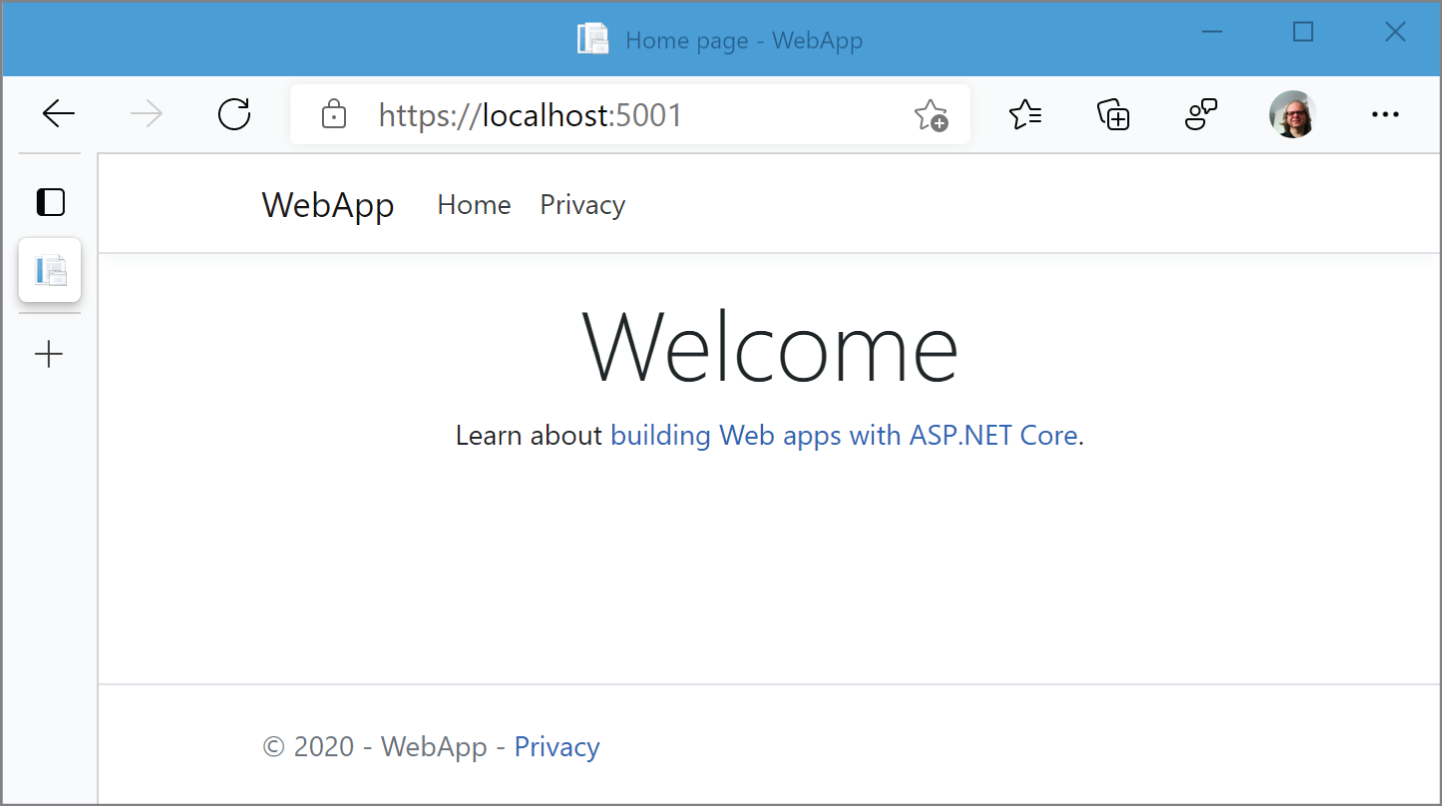The height and width of the screenshot is (806, 1442).
Task: Select the Home navigation item
Action: point(473,204)
